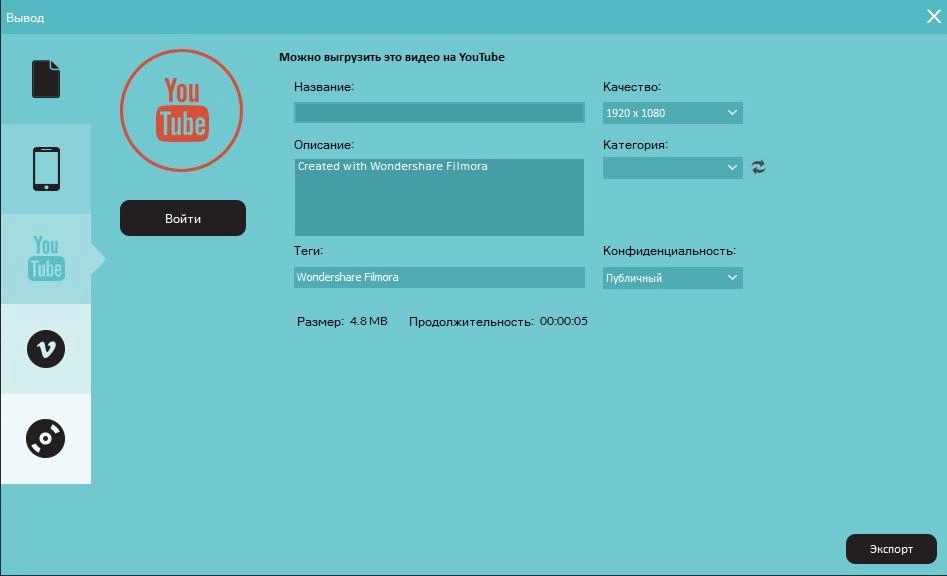Screen dimensions: 947x576
Task: Click the 'Теги:' label
Action: [x=308, y=251]
